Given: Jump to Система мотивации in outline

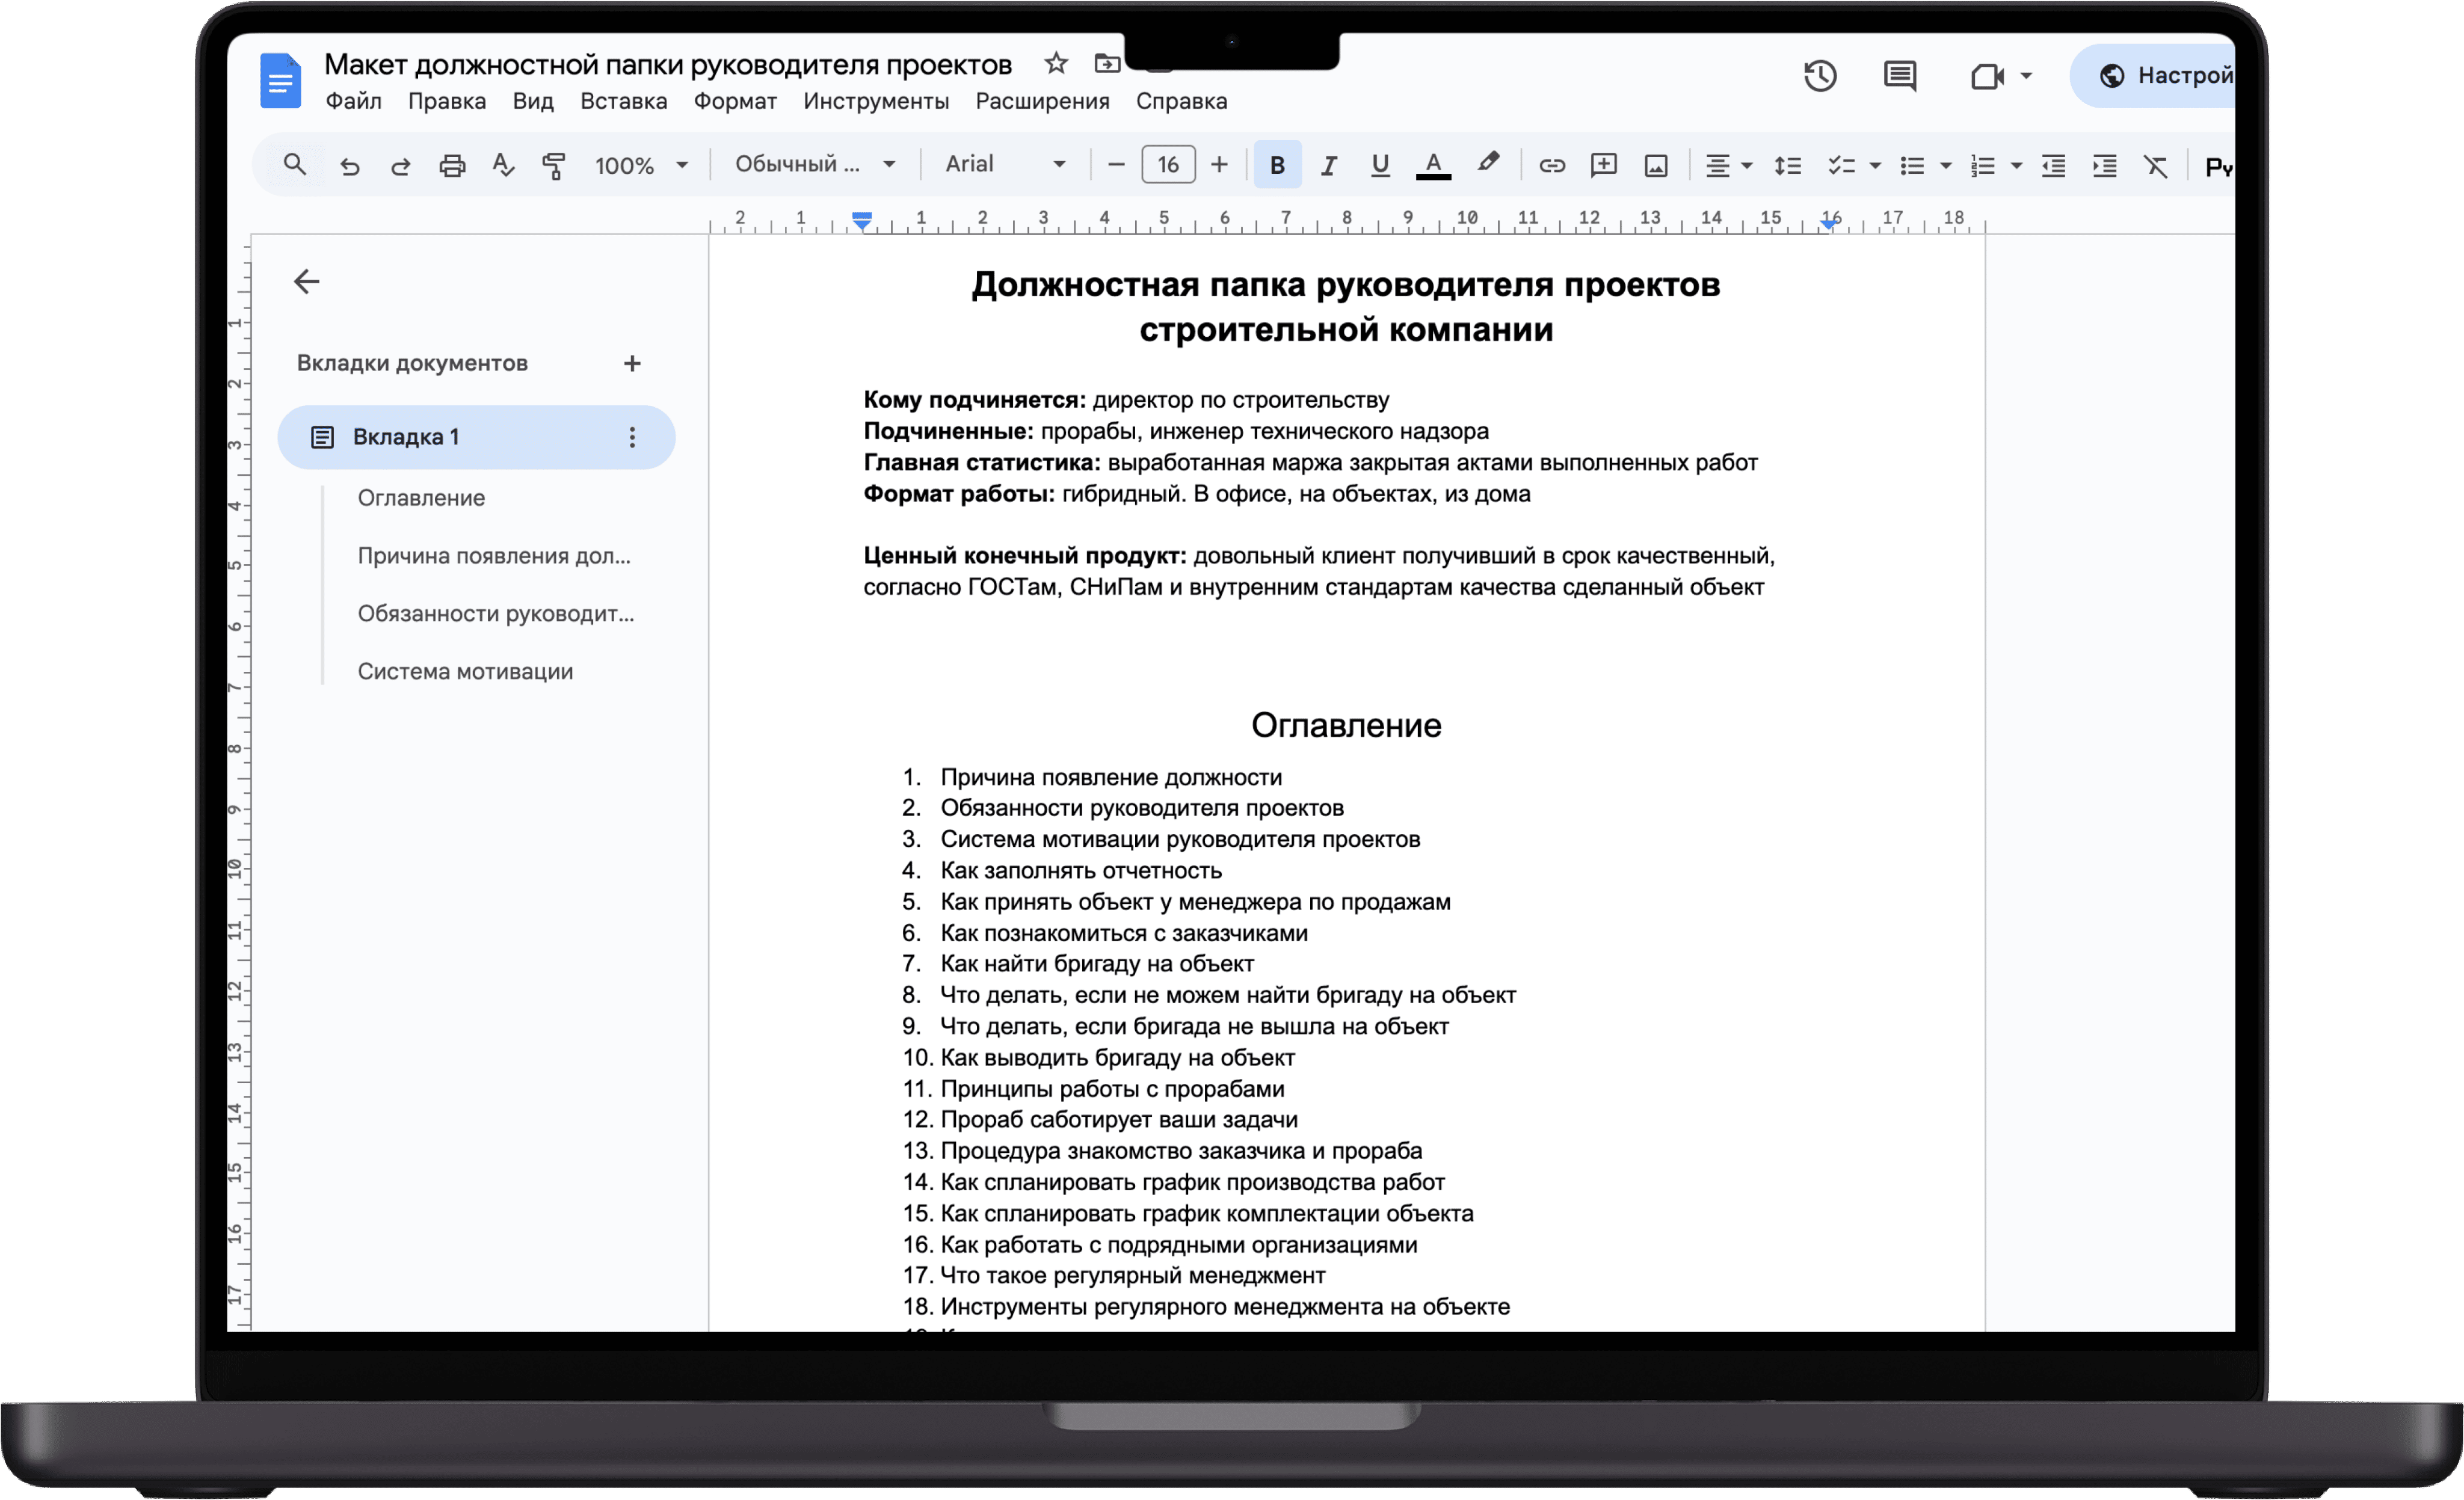Looking at the screenshot, I should (x=465, y=671).
